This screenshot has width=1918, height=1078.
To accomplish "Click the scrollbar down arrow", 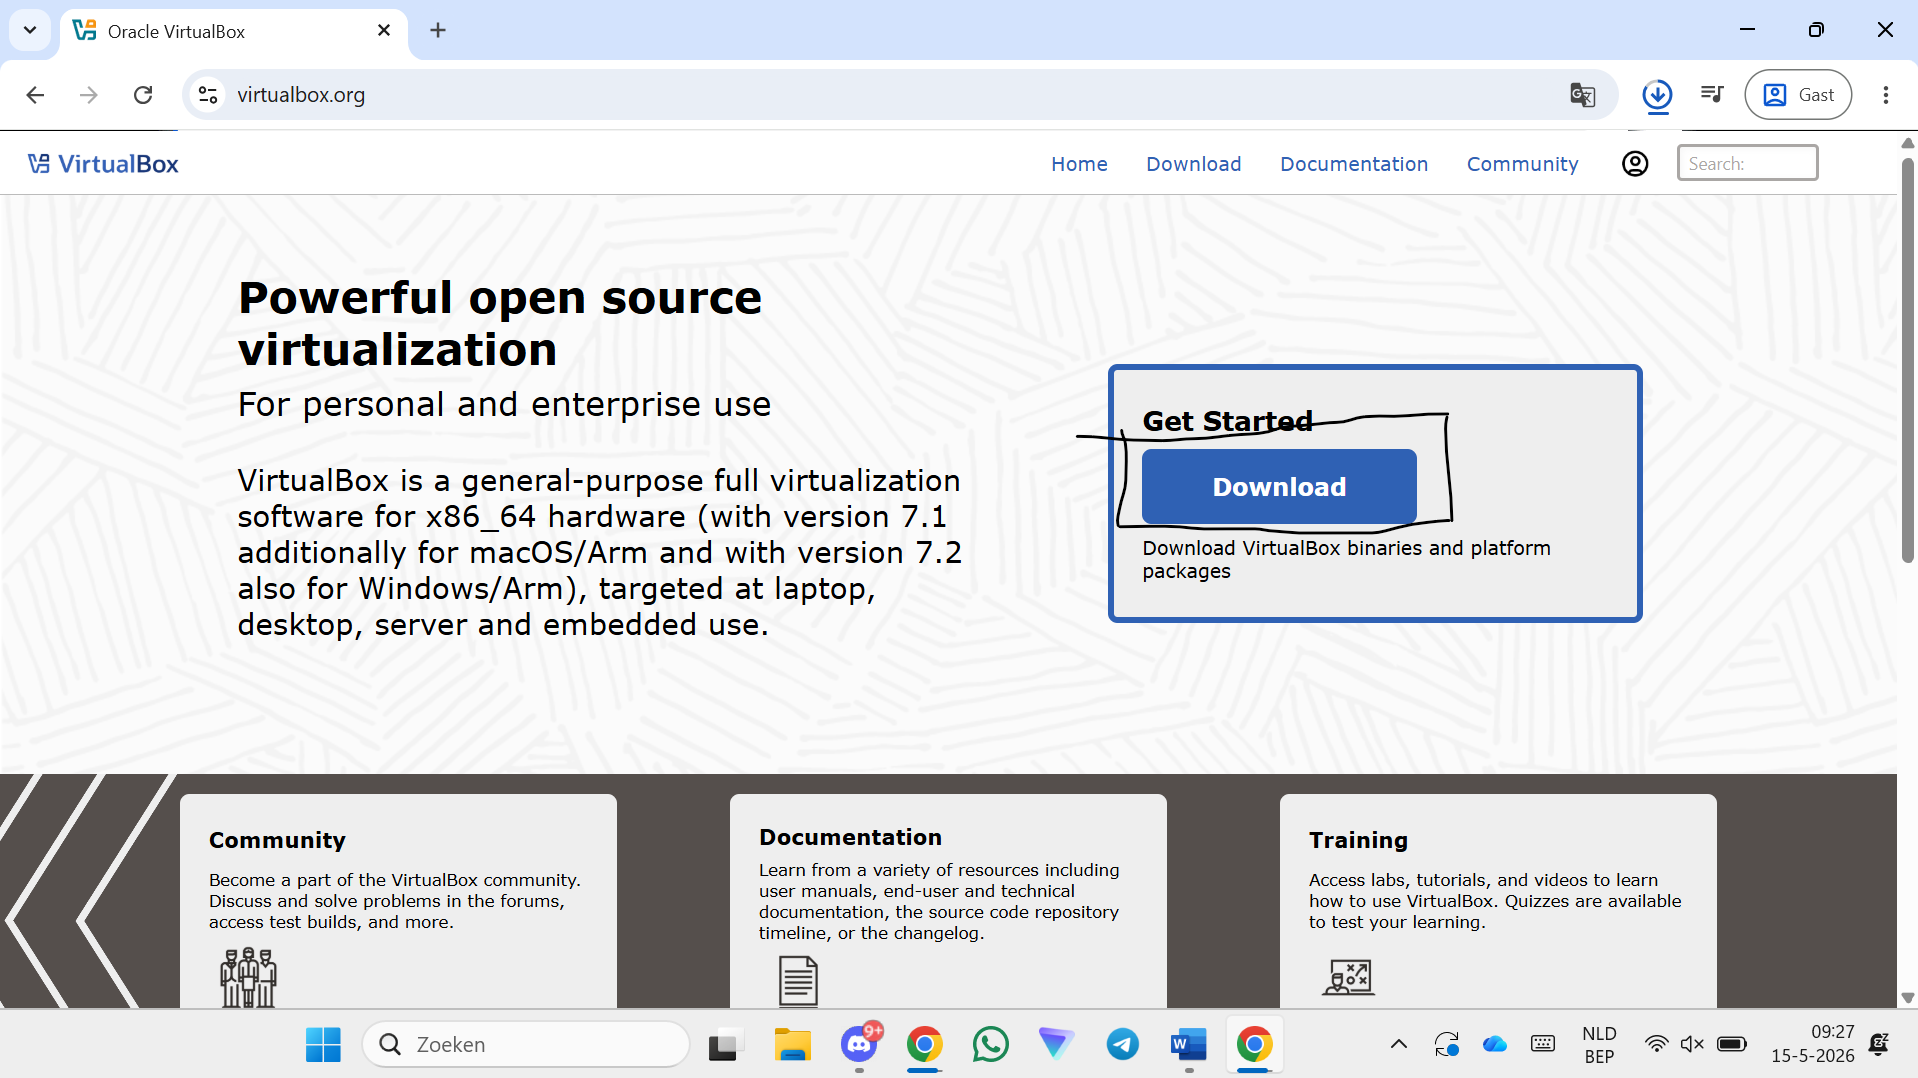I will tap(1908, 998).
